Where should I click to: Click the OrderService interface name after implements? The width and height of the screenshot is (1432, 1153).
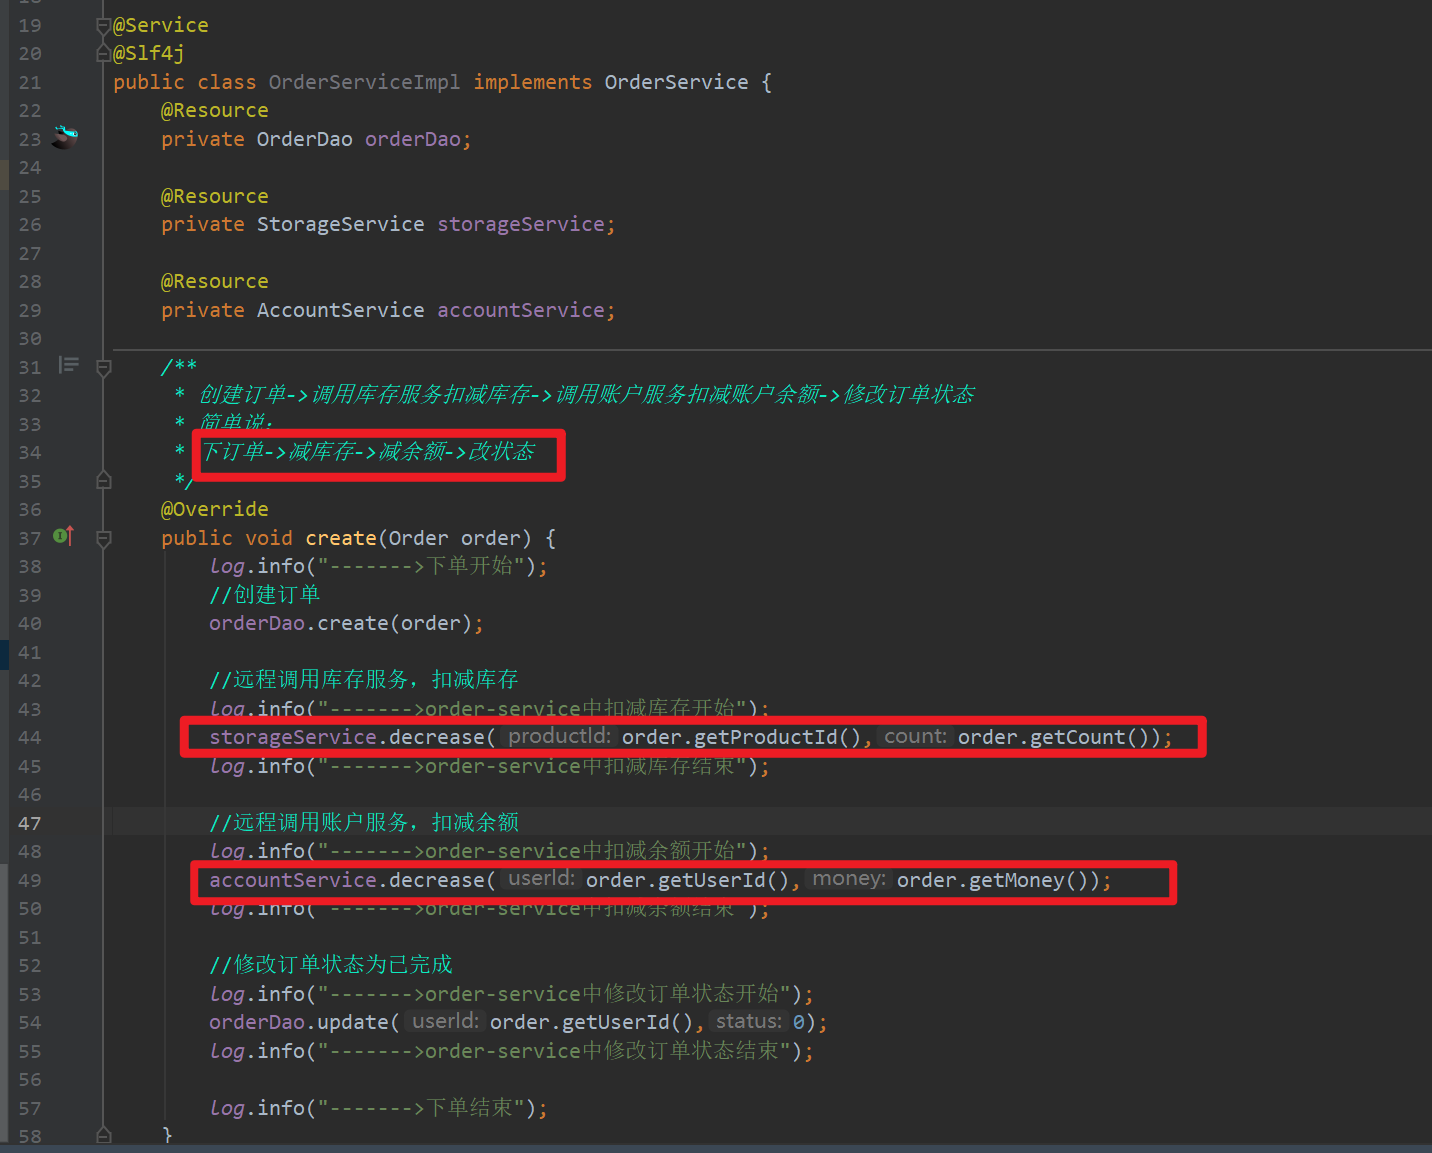(x=676, y=82)
